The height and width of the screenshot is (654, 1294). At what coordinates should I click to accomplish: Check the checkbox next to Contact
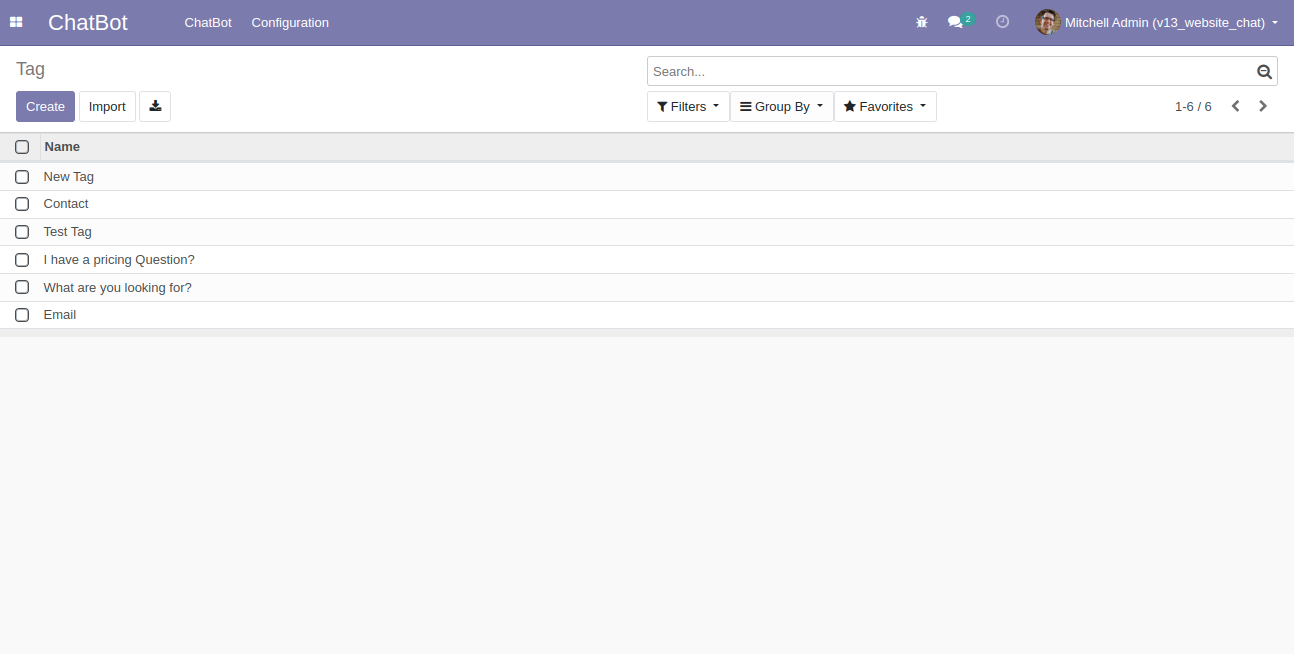(22, 204)
